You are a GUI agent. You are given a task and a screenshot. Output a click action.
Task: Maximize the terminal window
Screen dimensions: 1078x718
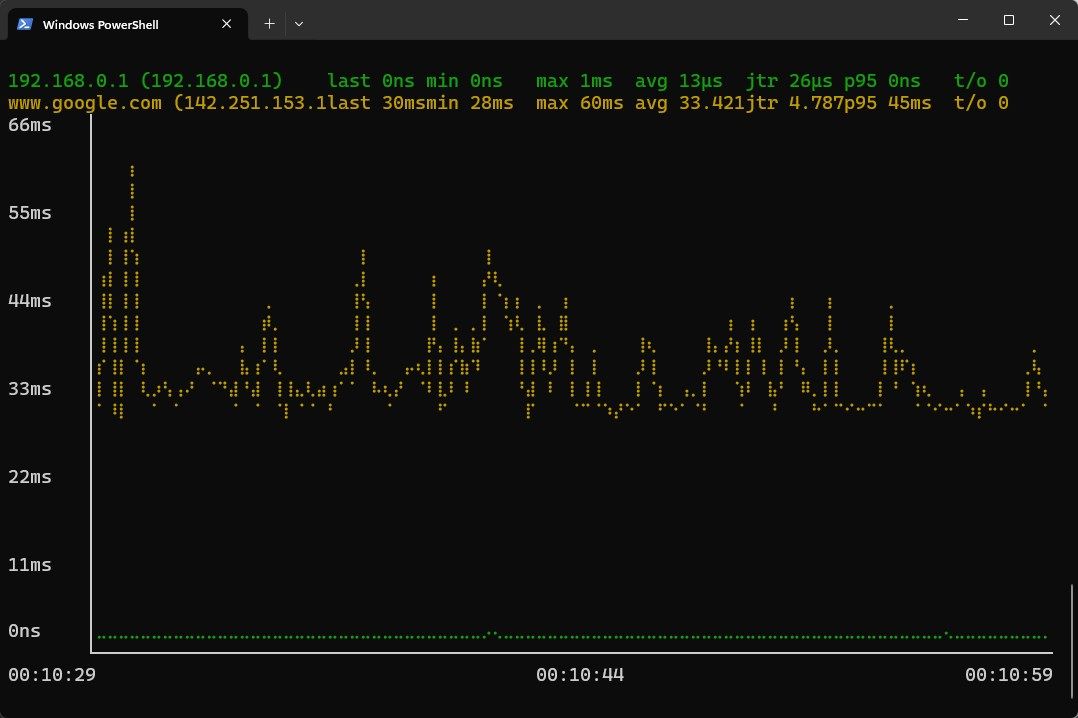(x=1009, y=20)
